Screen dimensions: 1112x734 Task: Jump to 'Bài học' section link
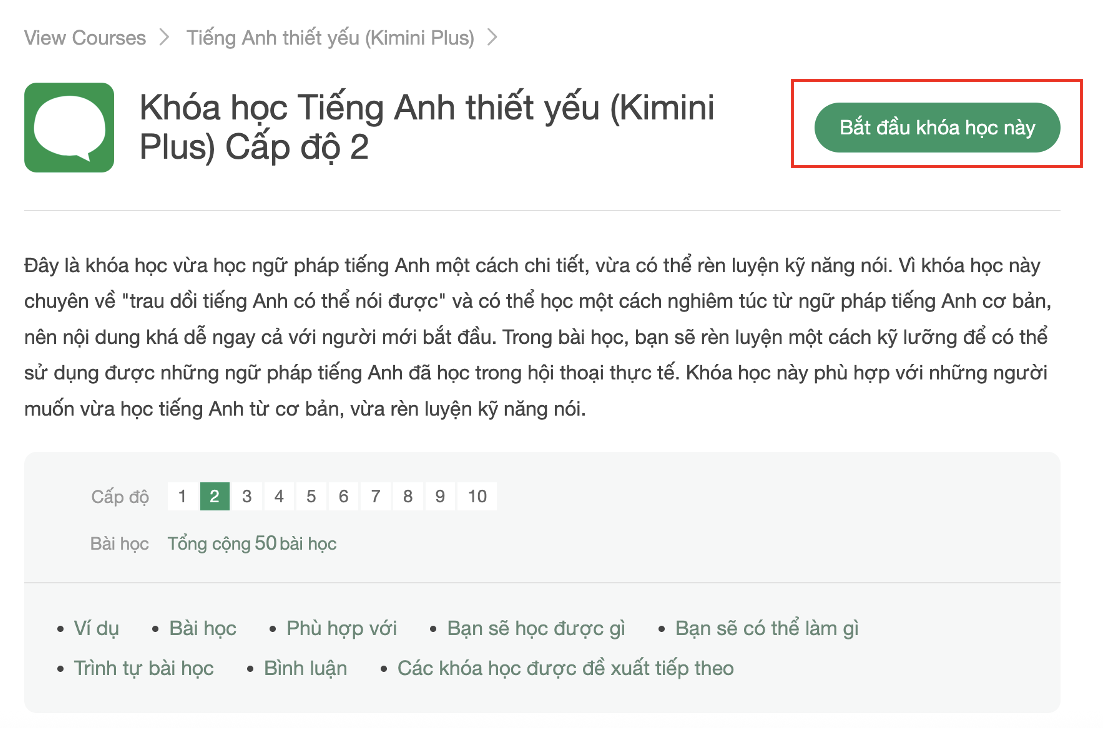[203, 629]
